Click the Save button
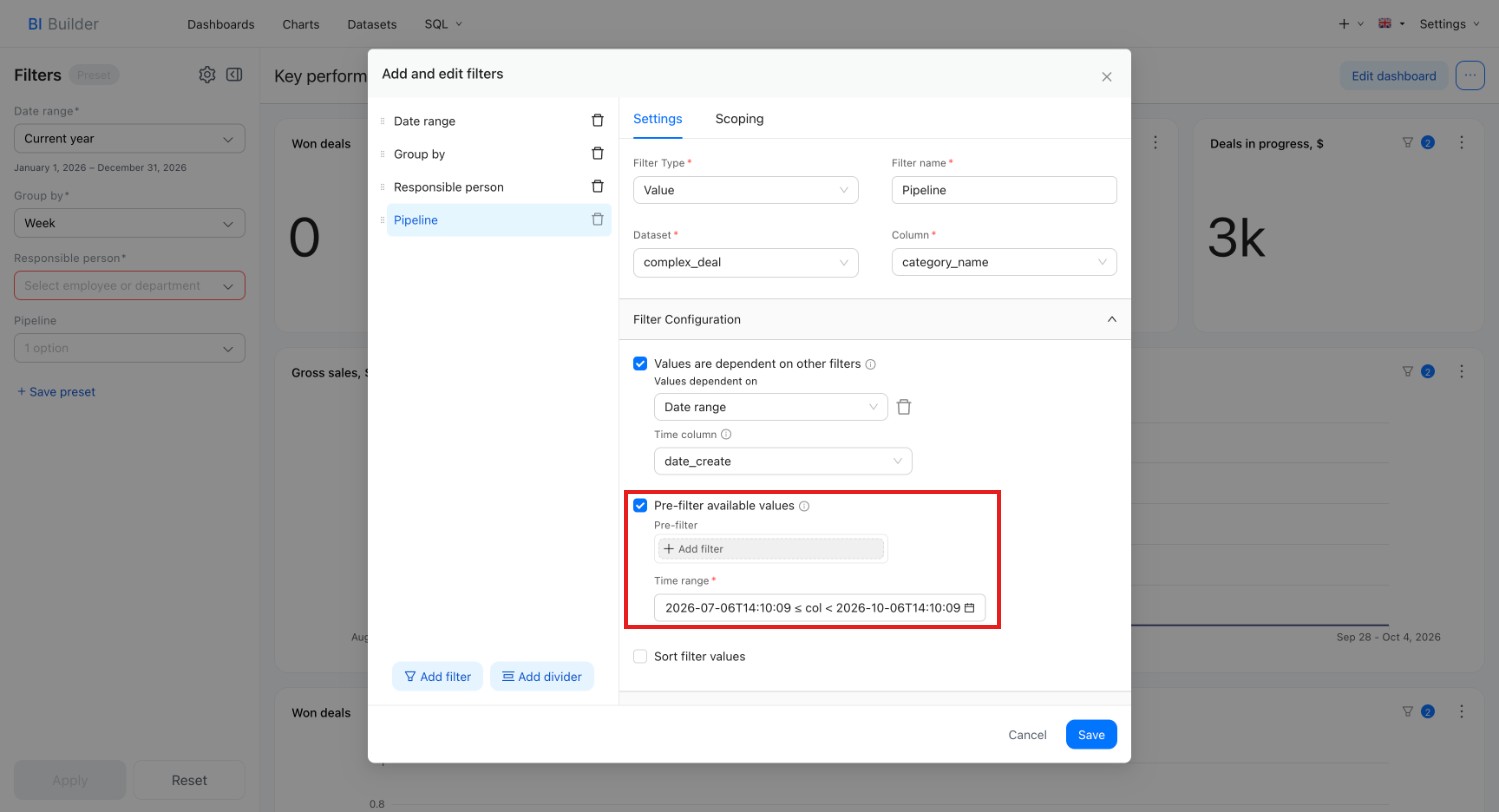This screenshot has width=1499, height=812. (1091, 735)
